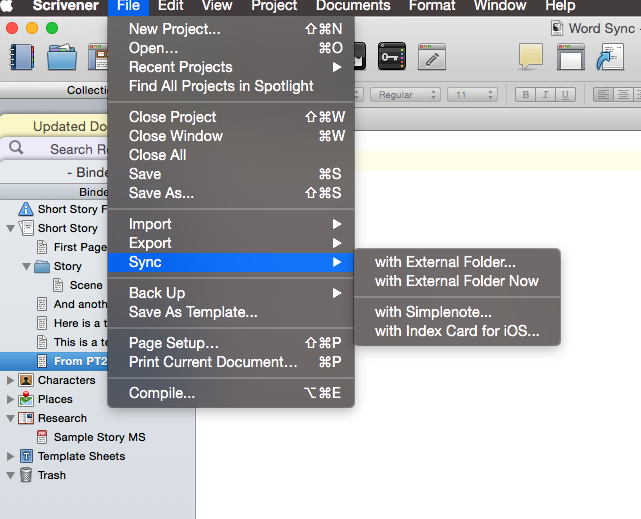
Task: Select Find All Projects in Spotlight
Action: pos(231,86)
